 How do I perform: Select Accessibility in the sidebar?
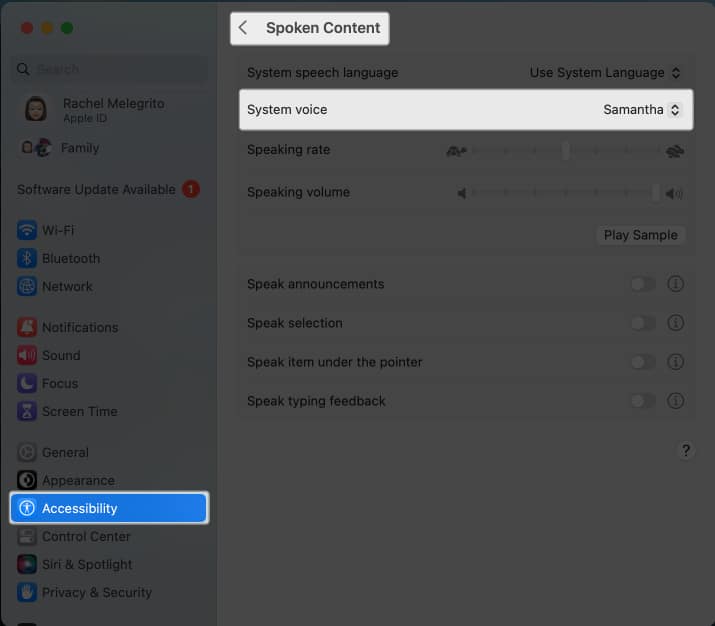pyautogui.click(x=108, y=508)
